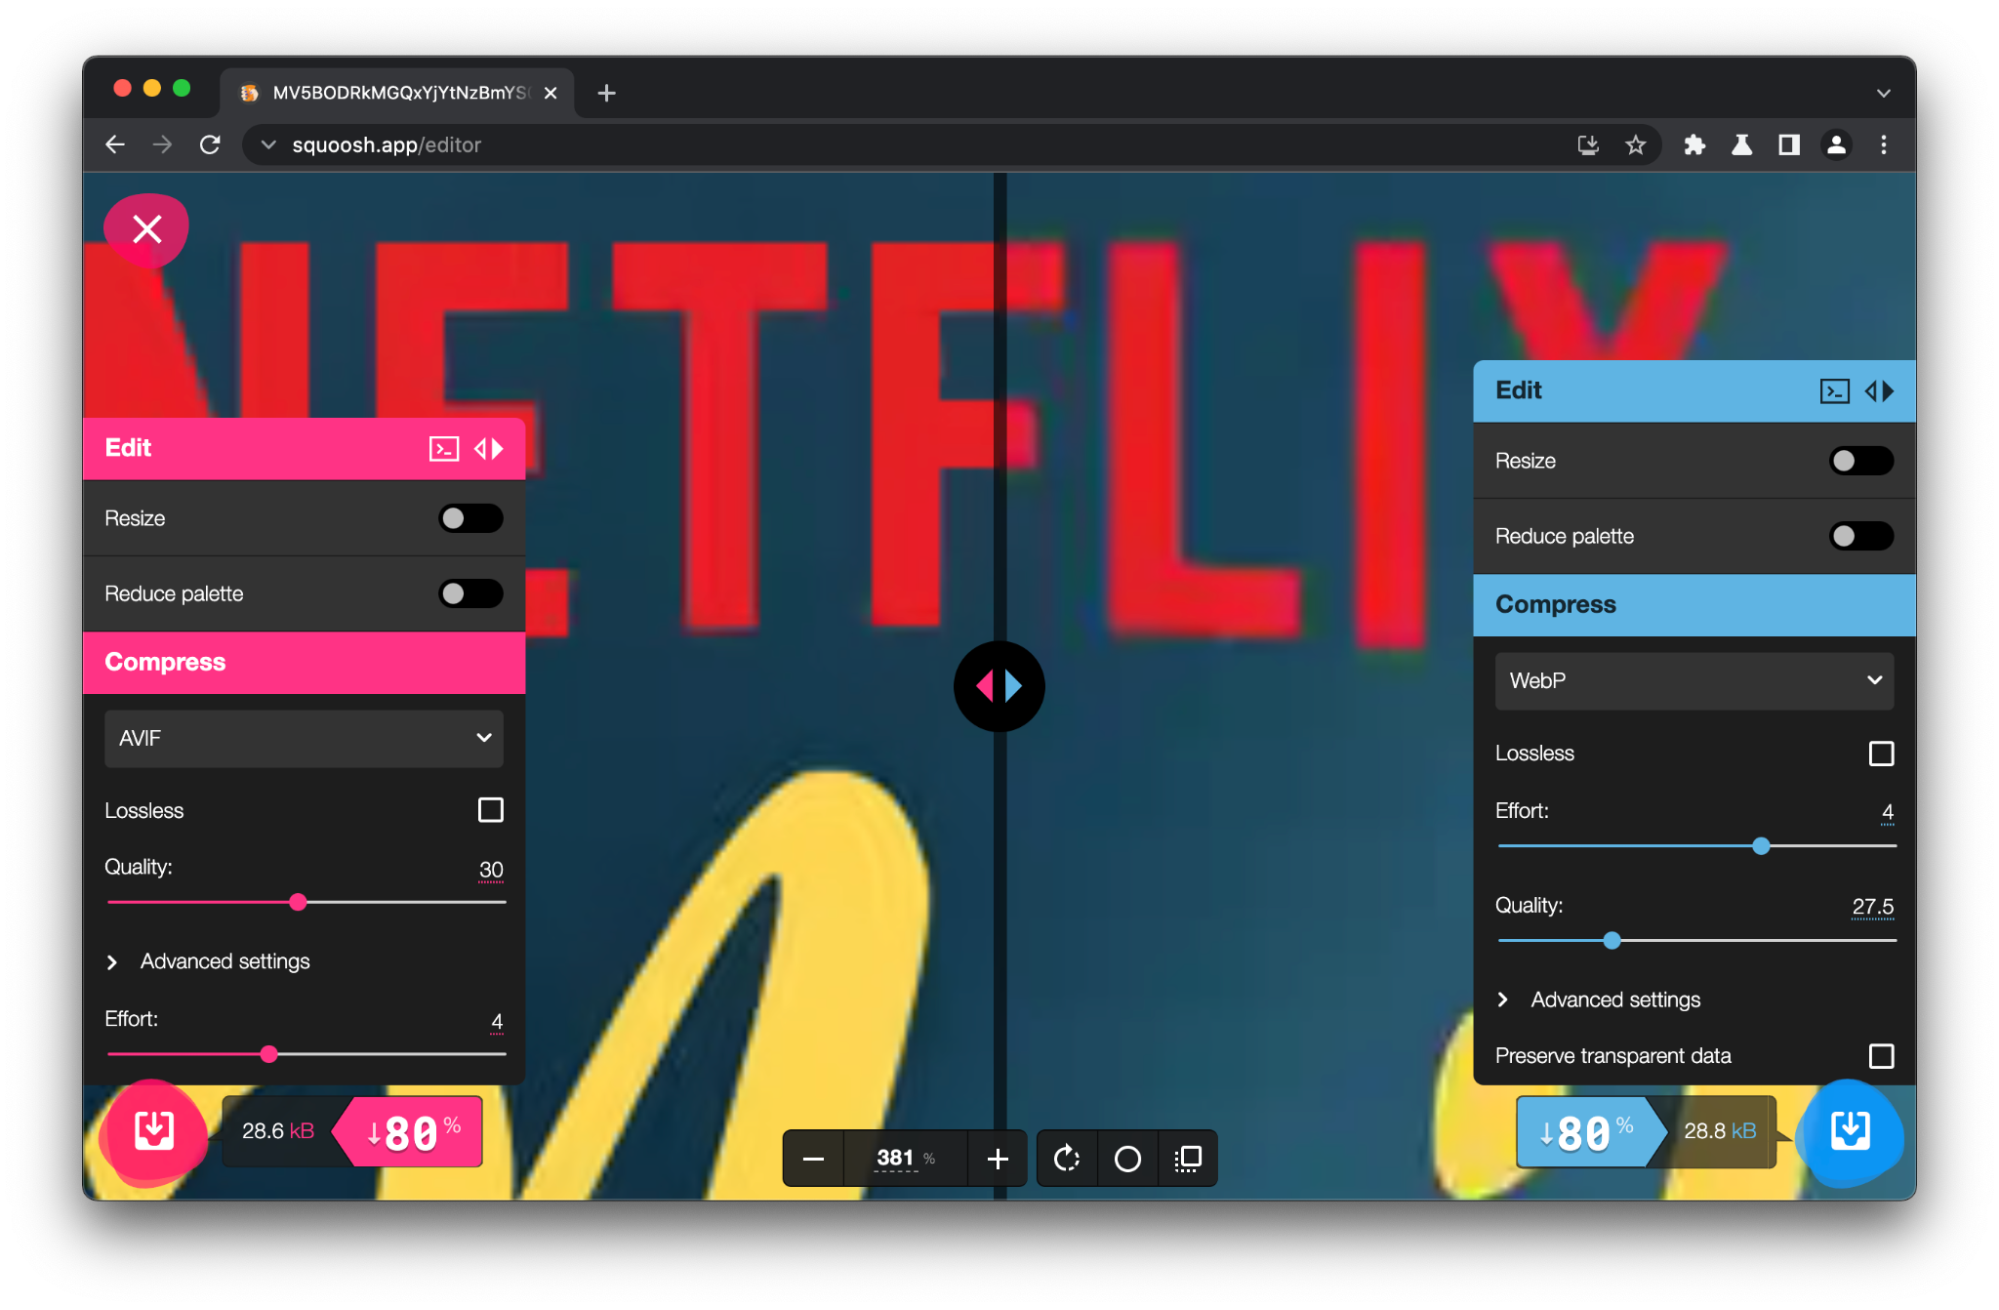
Task: Open a new browser tab
Action: click(606, 93)
